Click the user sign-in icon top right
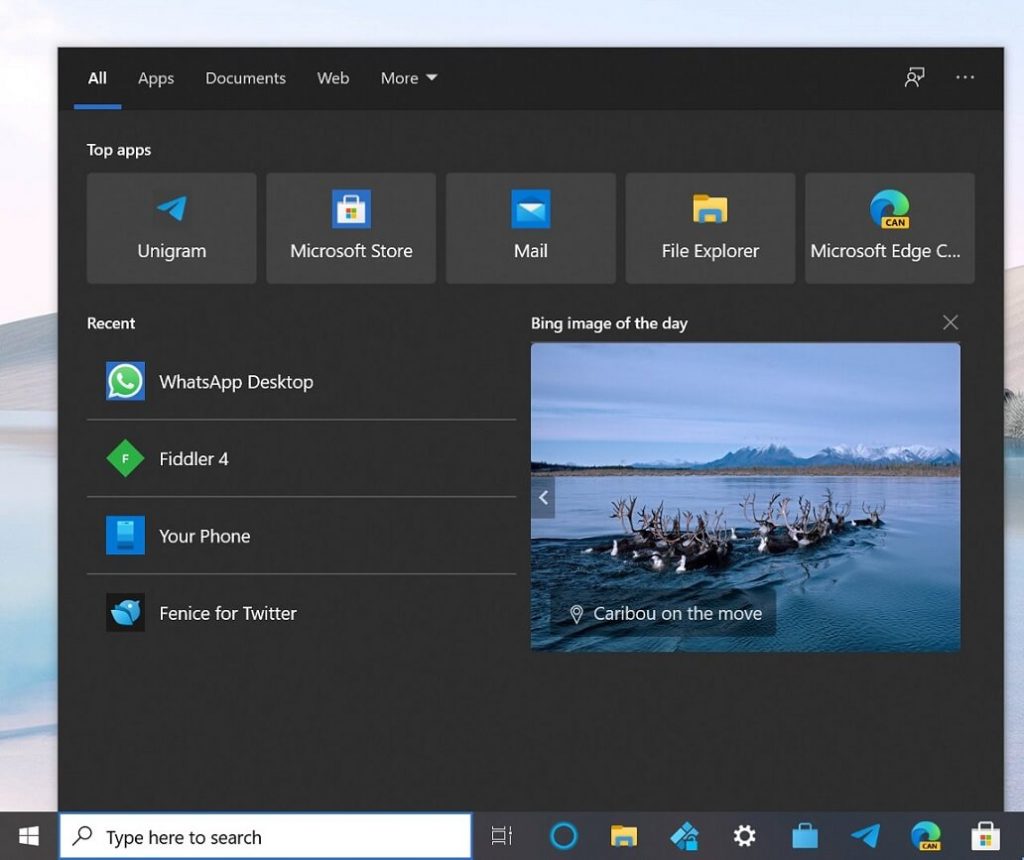 (914, 77)
